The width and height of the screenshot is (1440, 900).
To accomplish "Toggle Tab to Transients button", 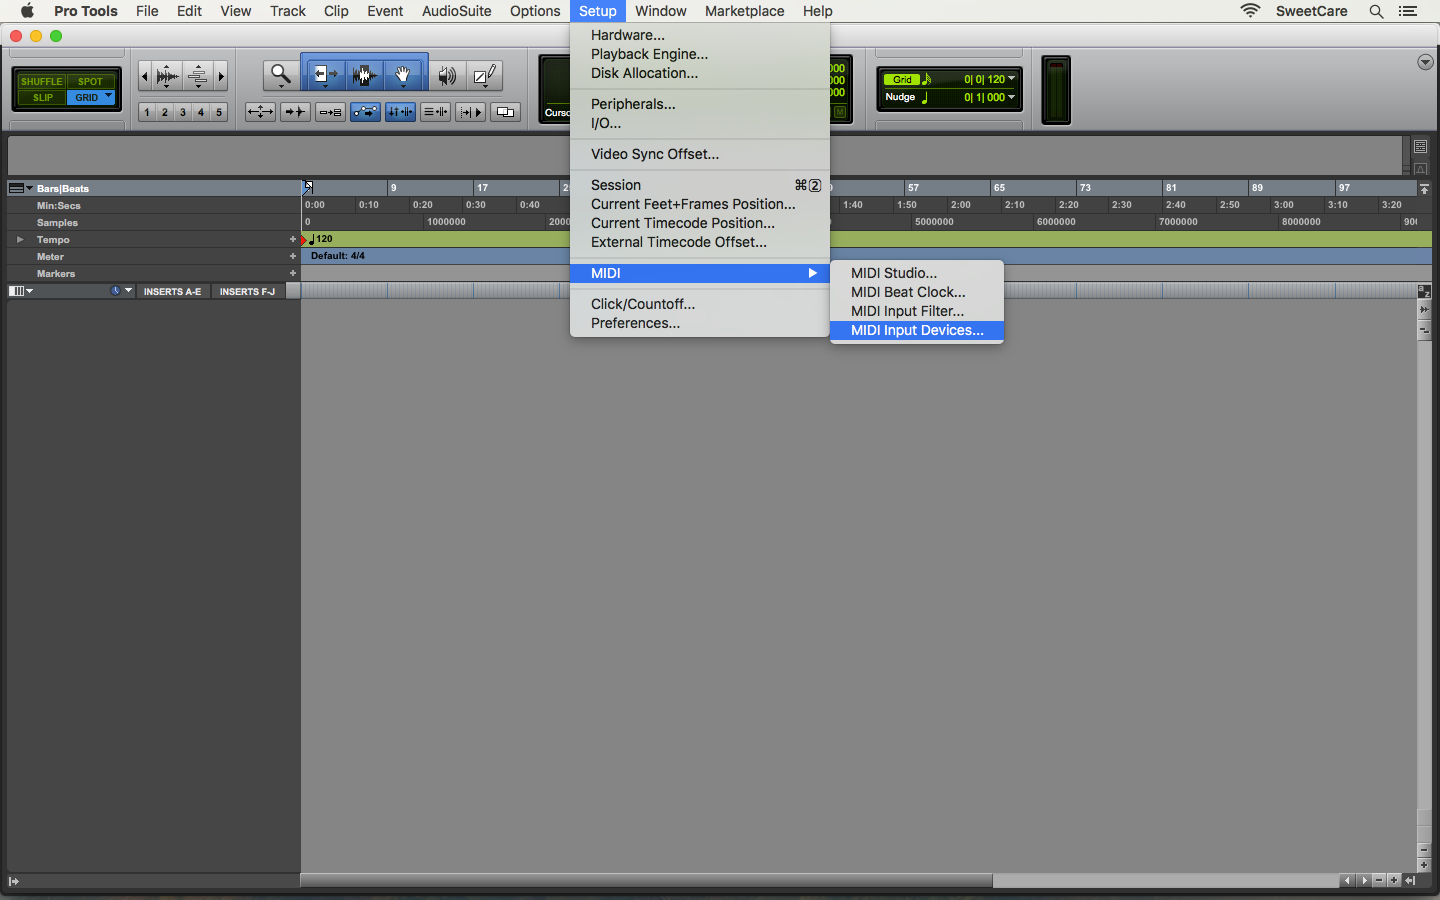I will (295, 112).
